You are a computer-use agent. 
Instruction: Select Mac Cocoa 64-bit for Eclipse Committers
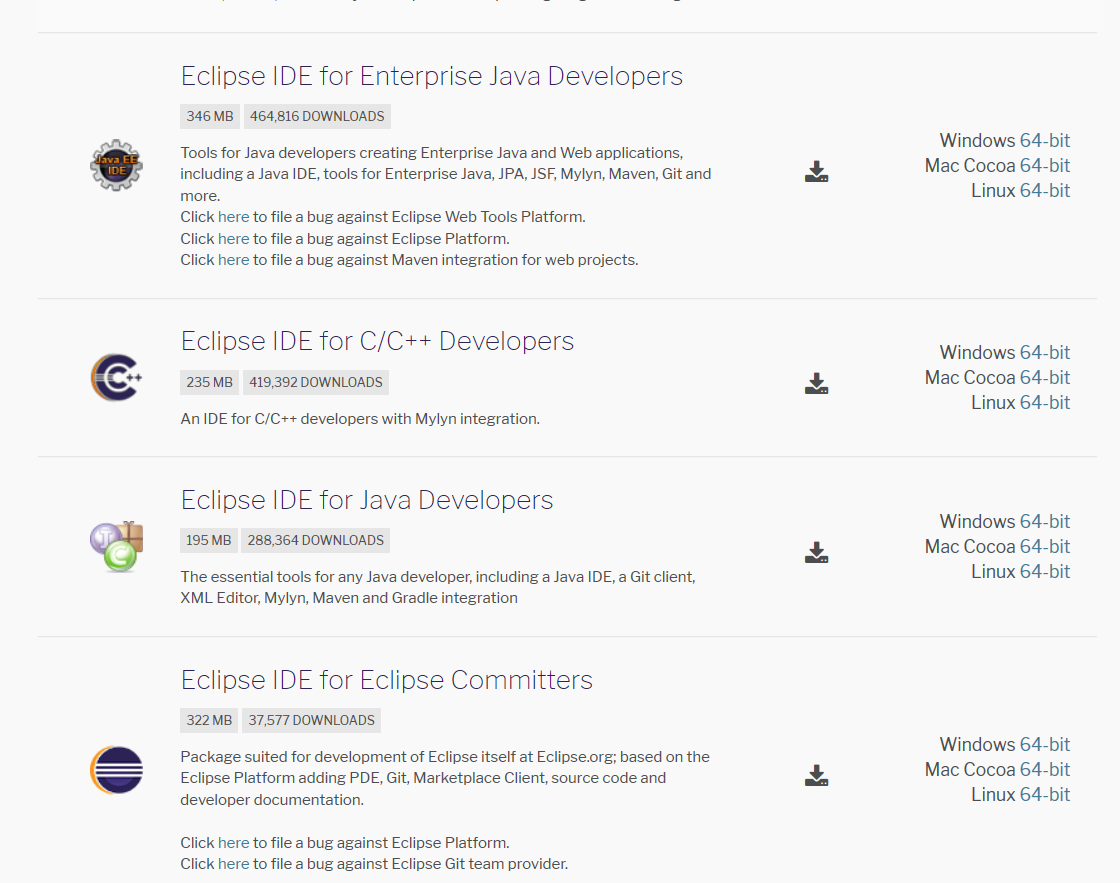pos(1044,769)
